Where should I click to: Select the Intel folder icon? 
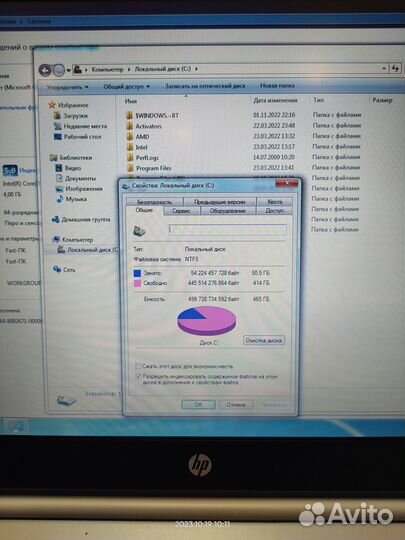tap(130, 147)
